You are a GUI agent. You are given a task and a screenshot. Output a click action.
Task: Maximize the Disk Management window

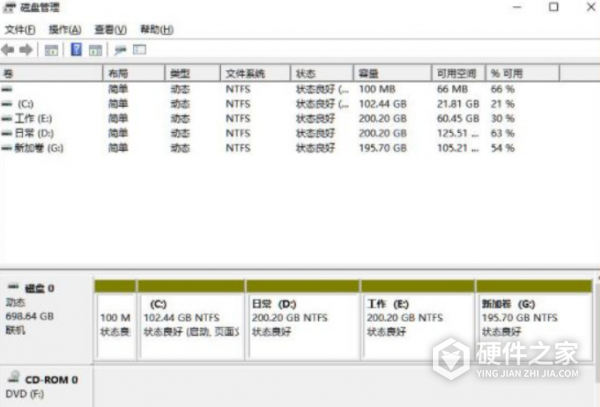tap(553, 7)
